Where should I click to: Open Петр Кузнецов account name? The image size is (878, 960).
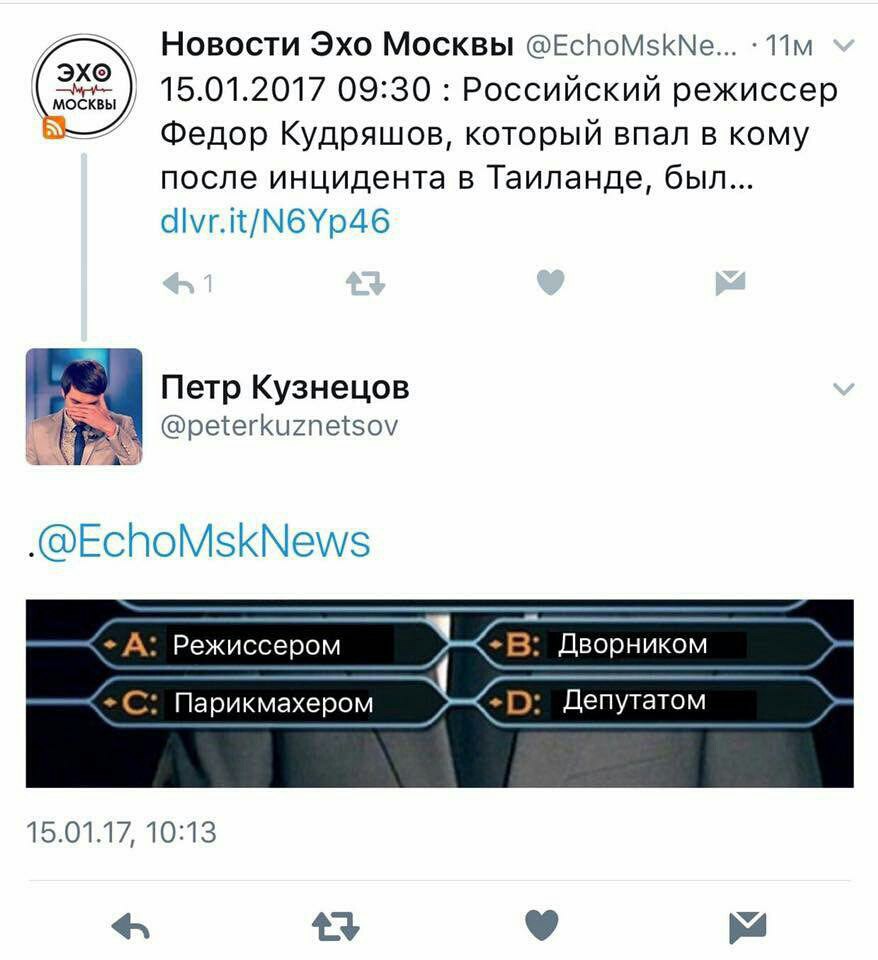285,387
